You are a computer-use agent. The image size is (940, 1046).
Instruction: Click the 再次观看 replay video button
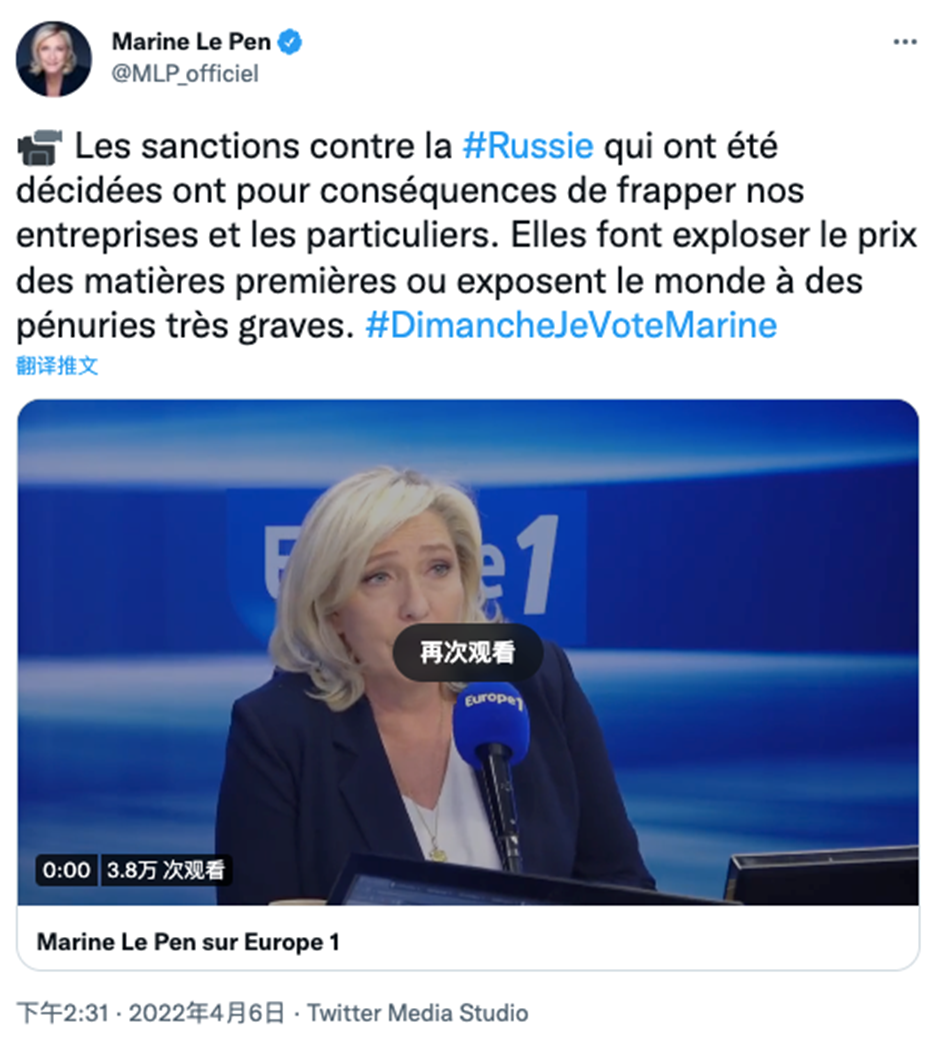[468, 652]
